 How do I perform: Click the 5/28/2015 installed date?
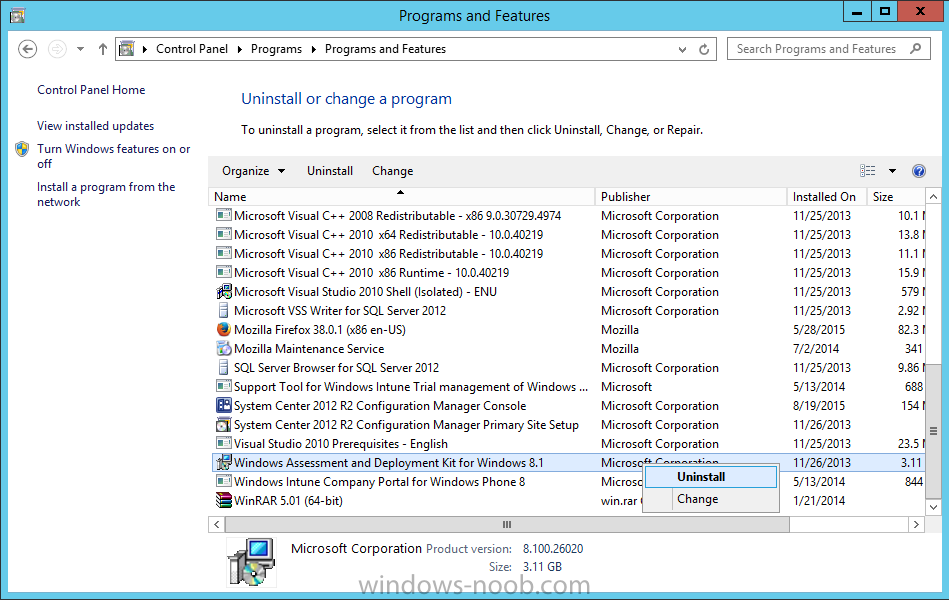(819, 330)
